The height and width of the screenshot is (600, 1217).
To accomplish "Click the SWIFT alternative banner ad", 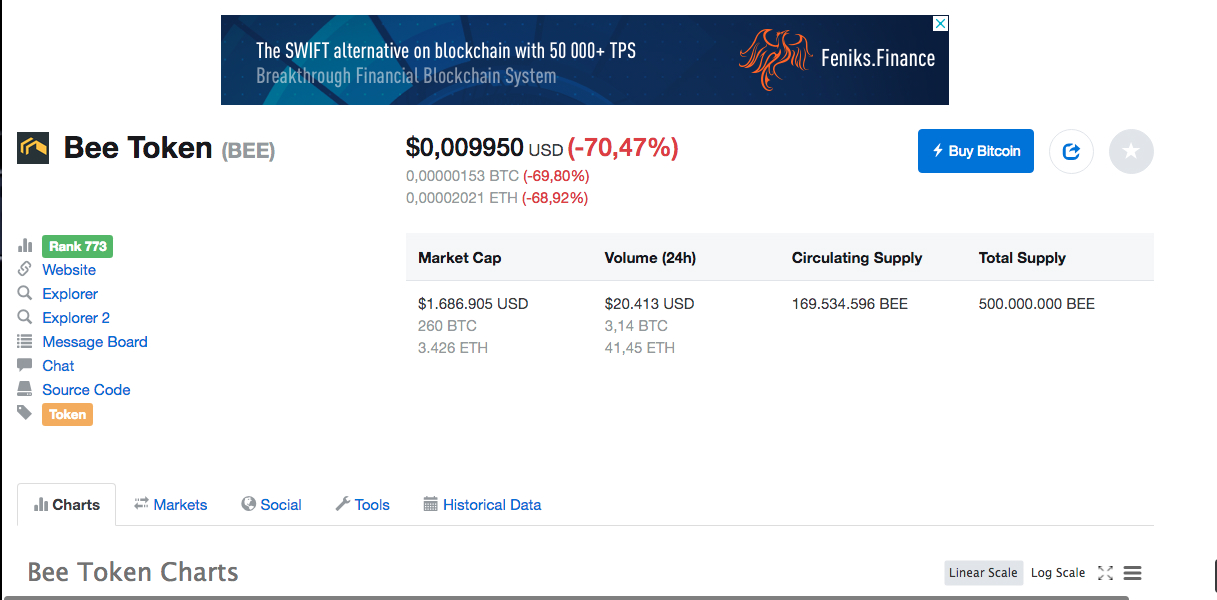I will pyautogui.click(x=584, y=60).
